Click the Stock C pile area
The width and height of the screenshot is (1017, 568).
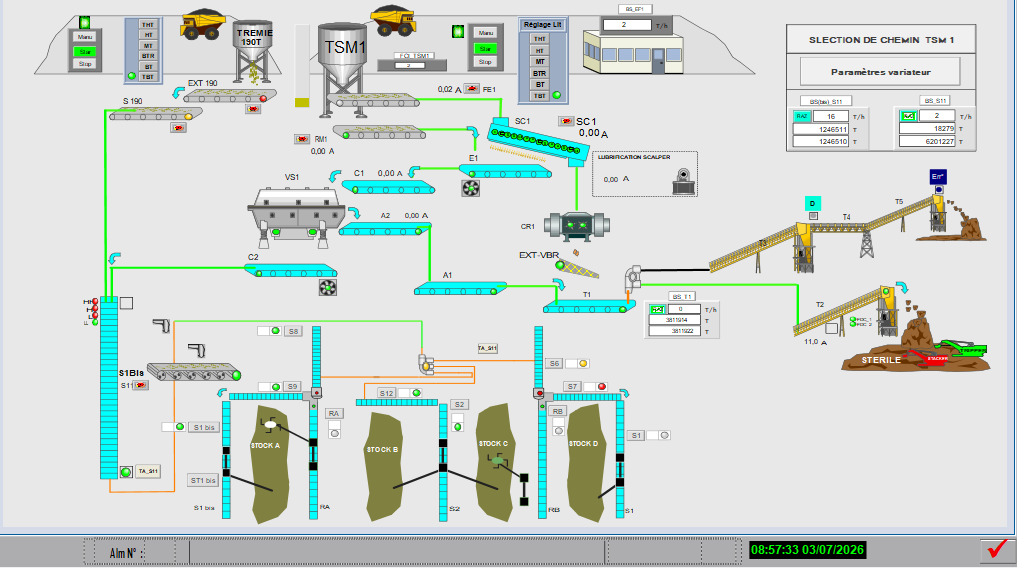click(x=495, y=462)
